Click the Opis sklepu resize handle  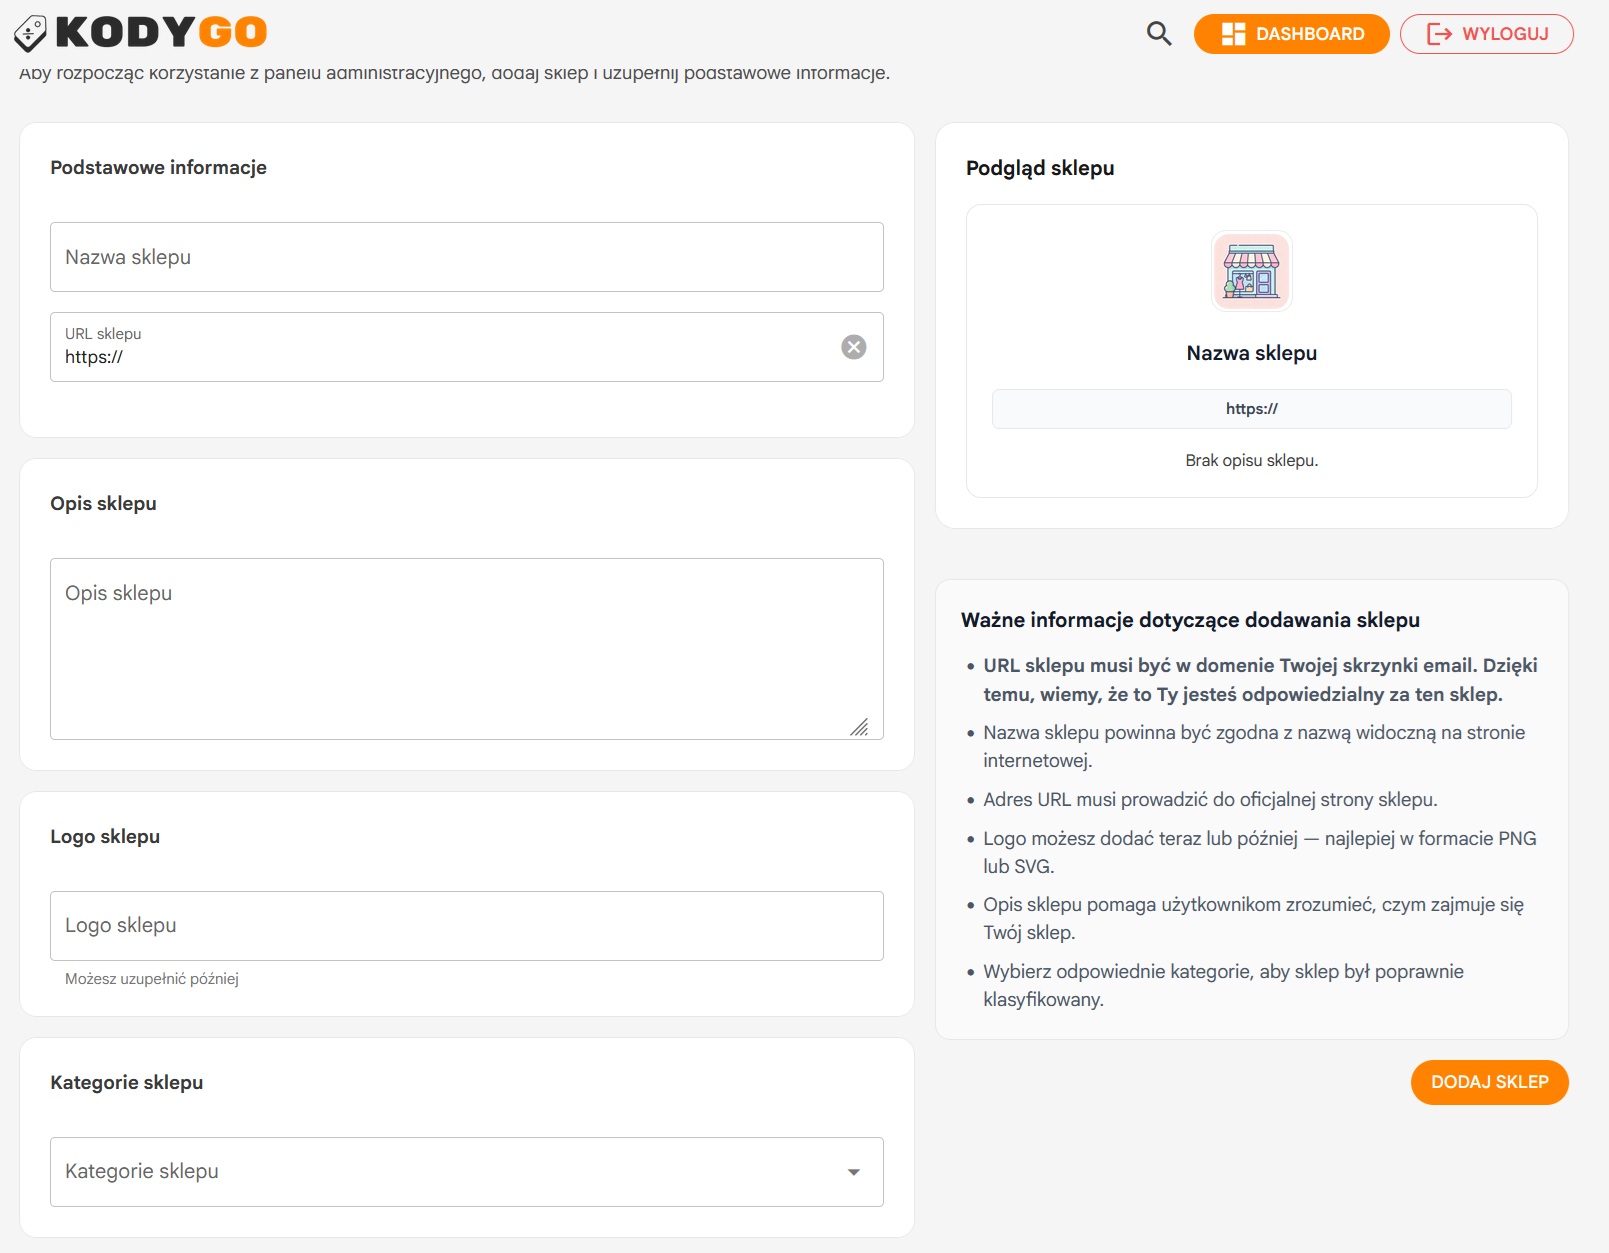click(x=859, y=727)
